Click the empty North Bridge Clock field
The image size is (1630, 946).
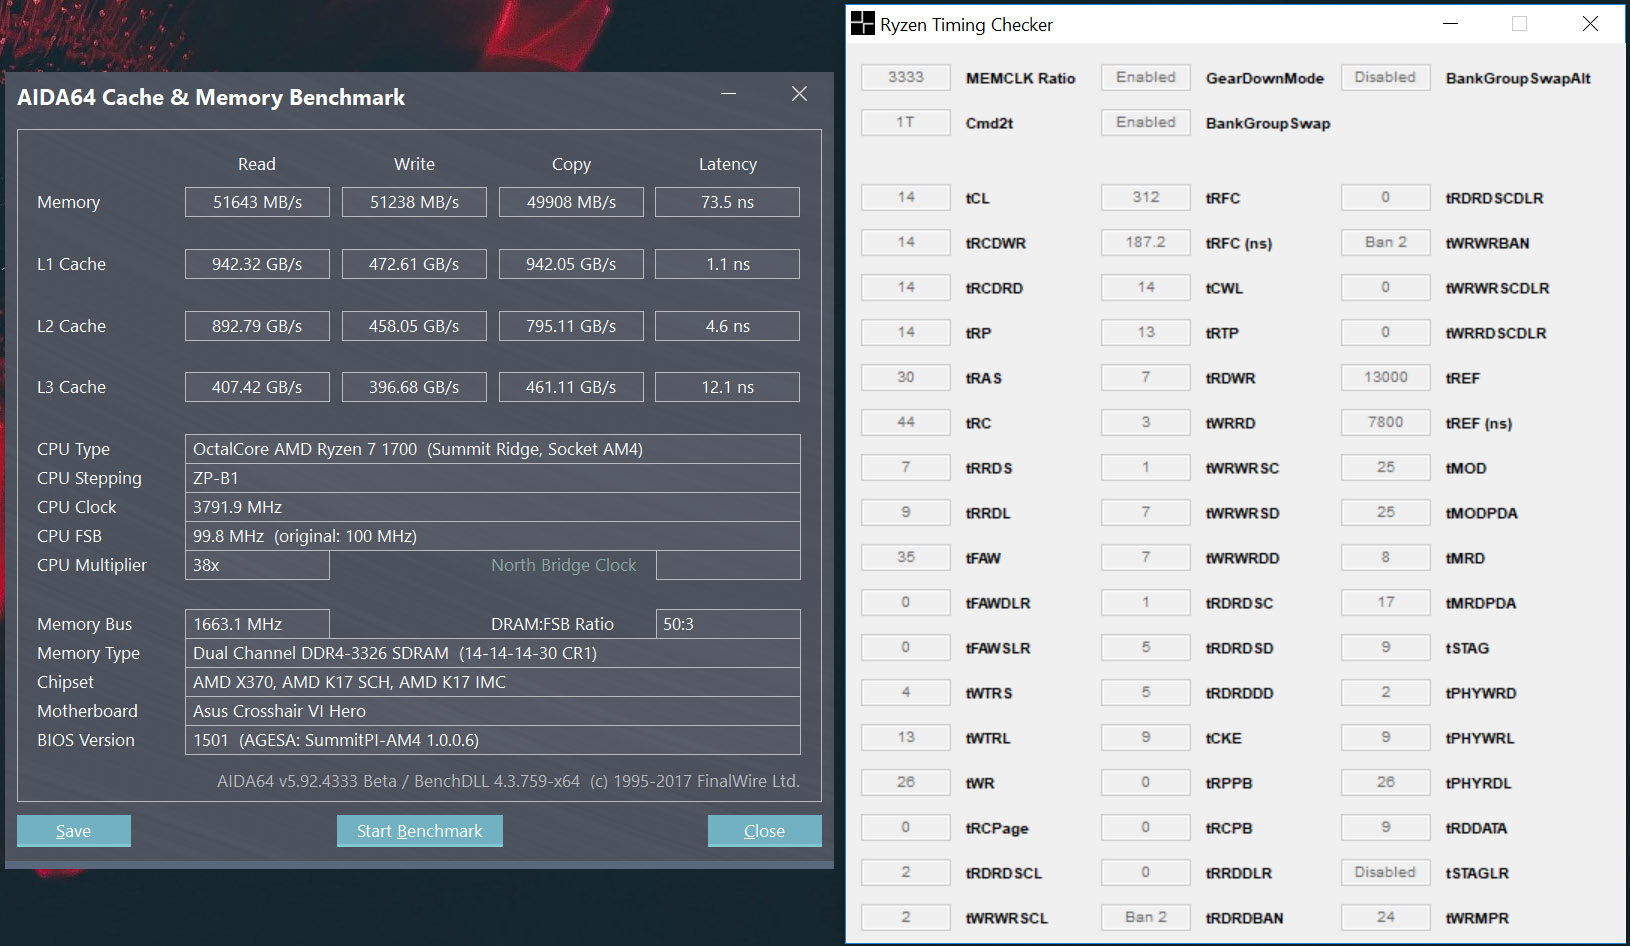pos(728,565)
